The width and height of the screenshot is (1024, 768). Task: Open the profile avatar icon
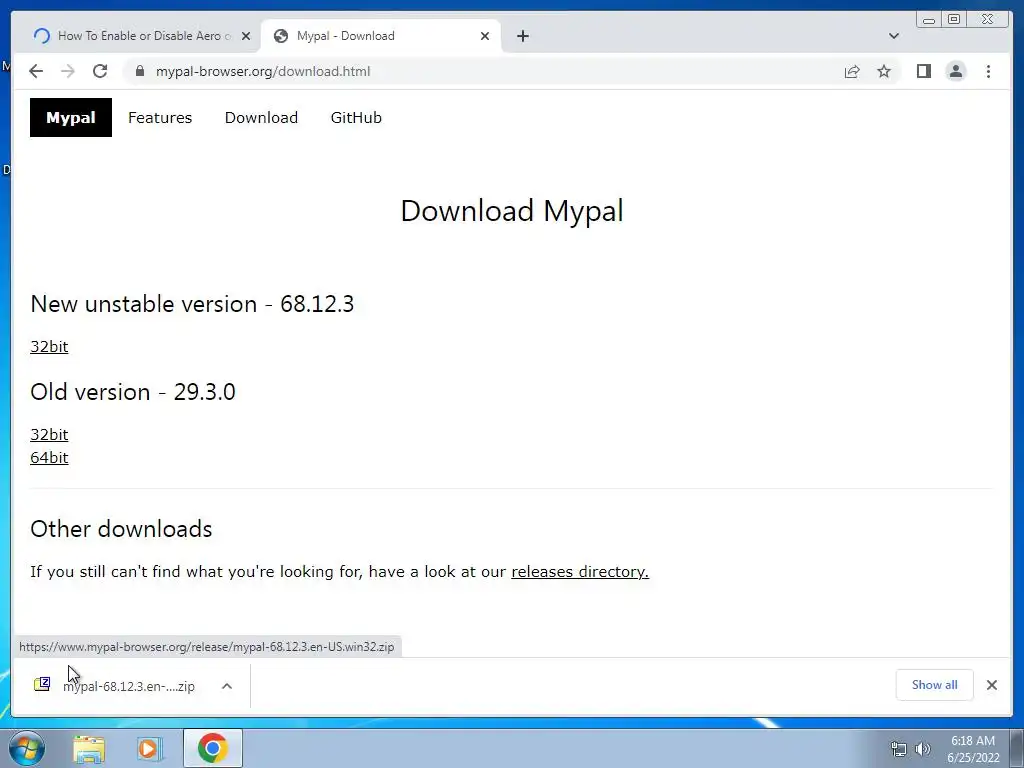point(955,71)
